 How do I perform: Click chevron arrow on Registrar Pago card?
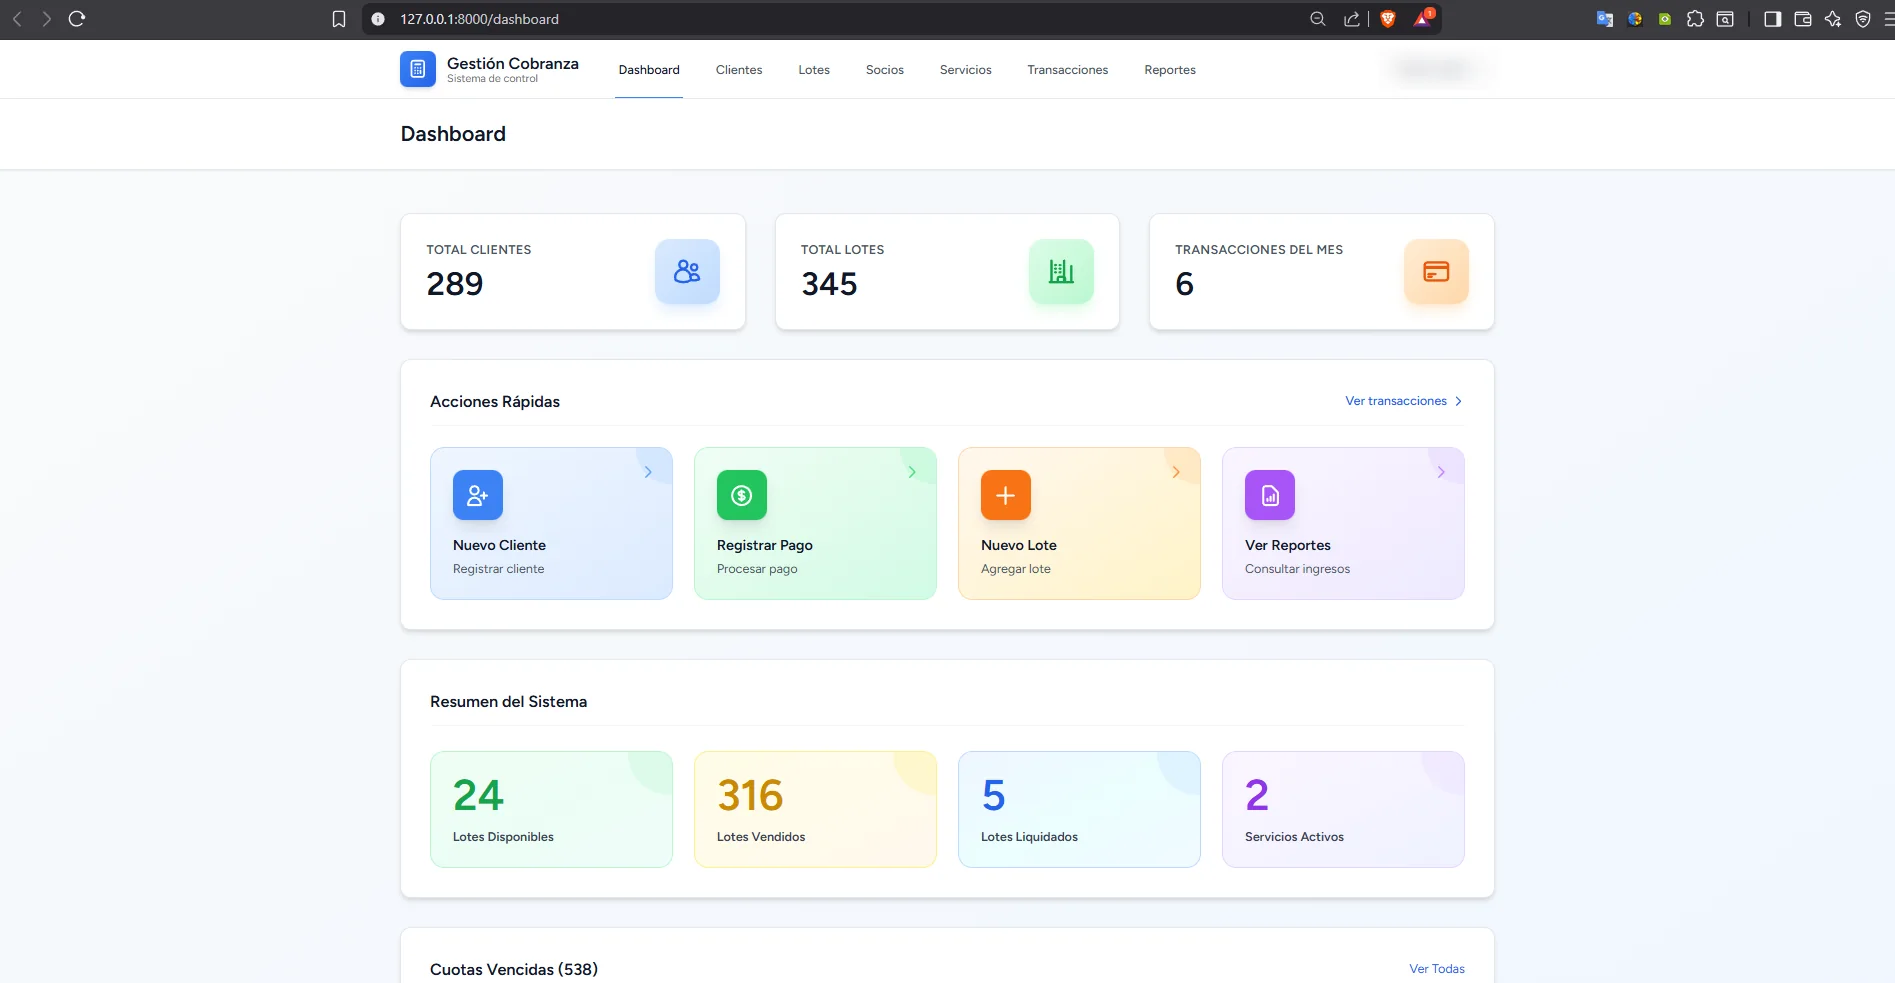[912, 472]
